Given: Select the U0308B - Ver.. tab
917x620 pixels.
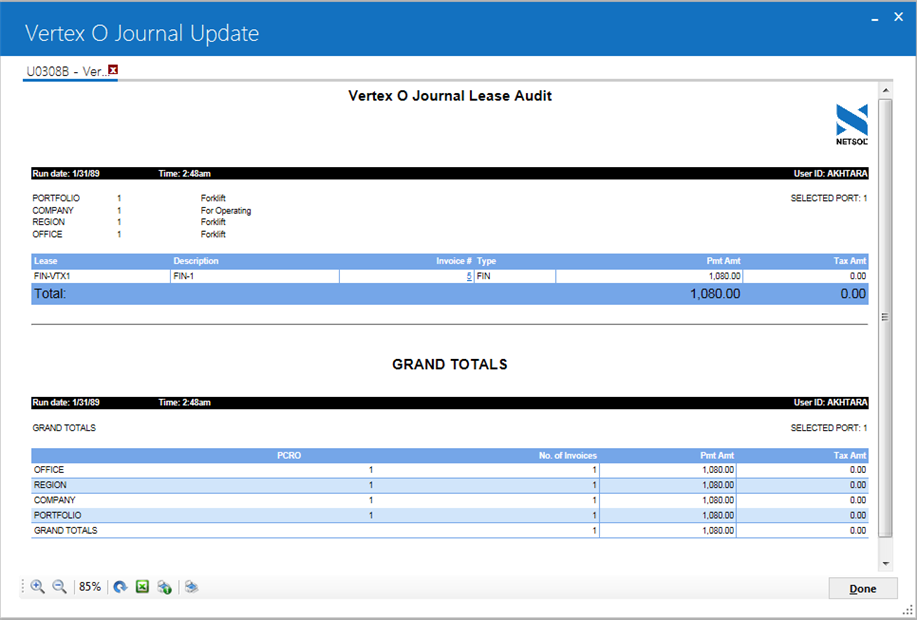Looking at the screenshot, I should (67, 71).
